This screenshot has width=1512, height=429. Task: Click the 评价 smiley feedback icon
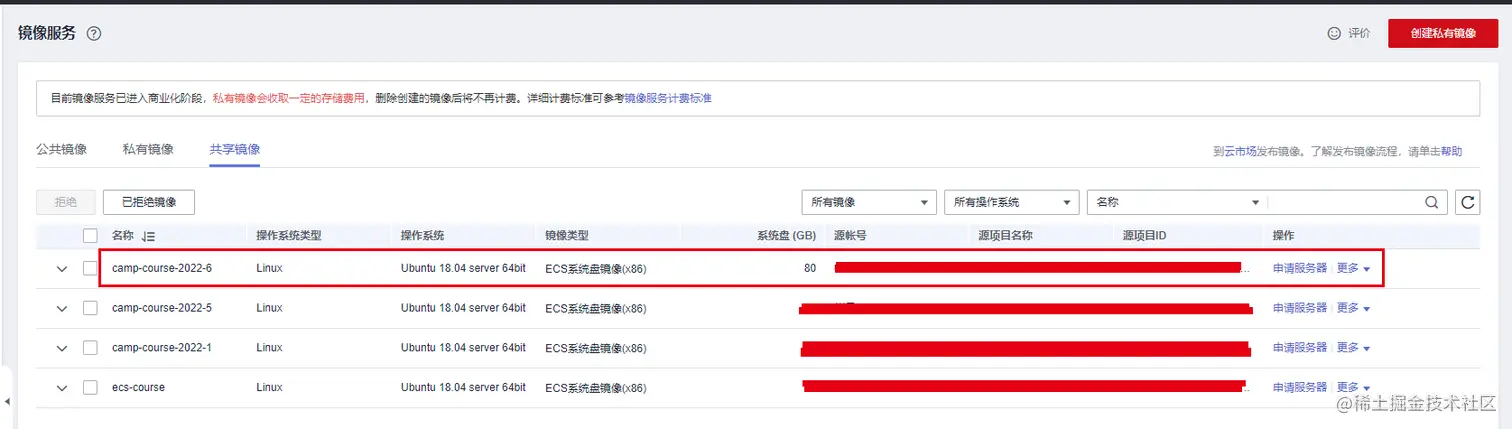(x=1333, y=33)
